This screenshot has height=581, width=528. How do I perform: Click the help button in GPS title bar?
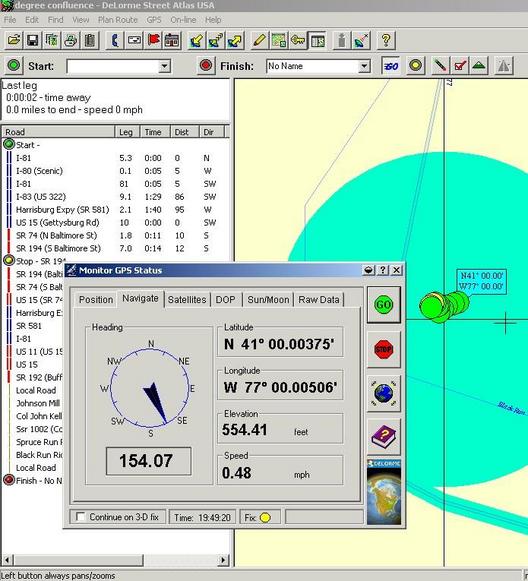(382, 270)
